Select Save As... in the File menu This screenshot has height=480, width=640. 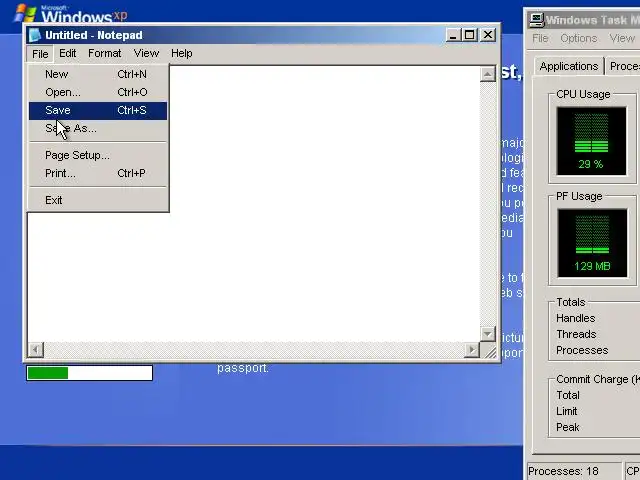(98, 129)
